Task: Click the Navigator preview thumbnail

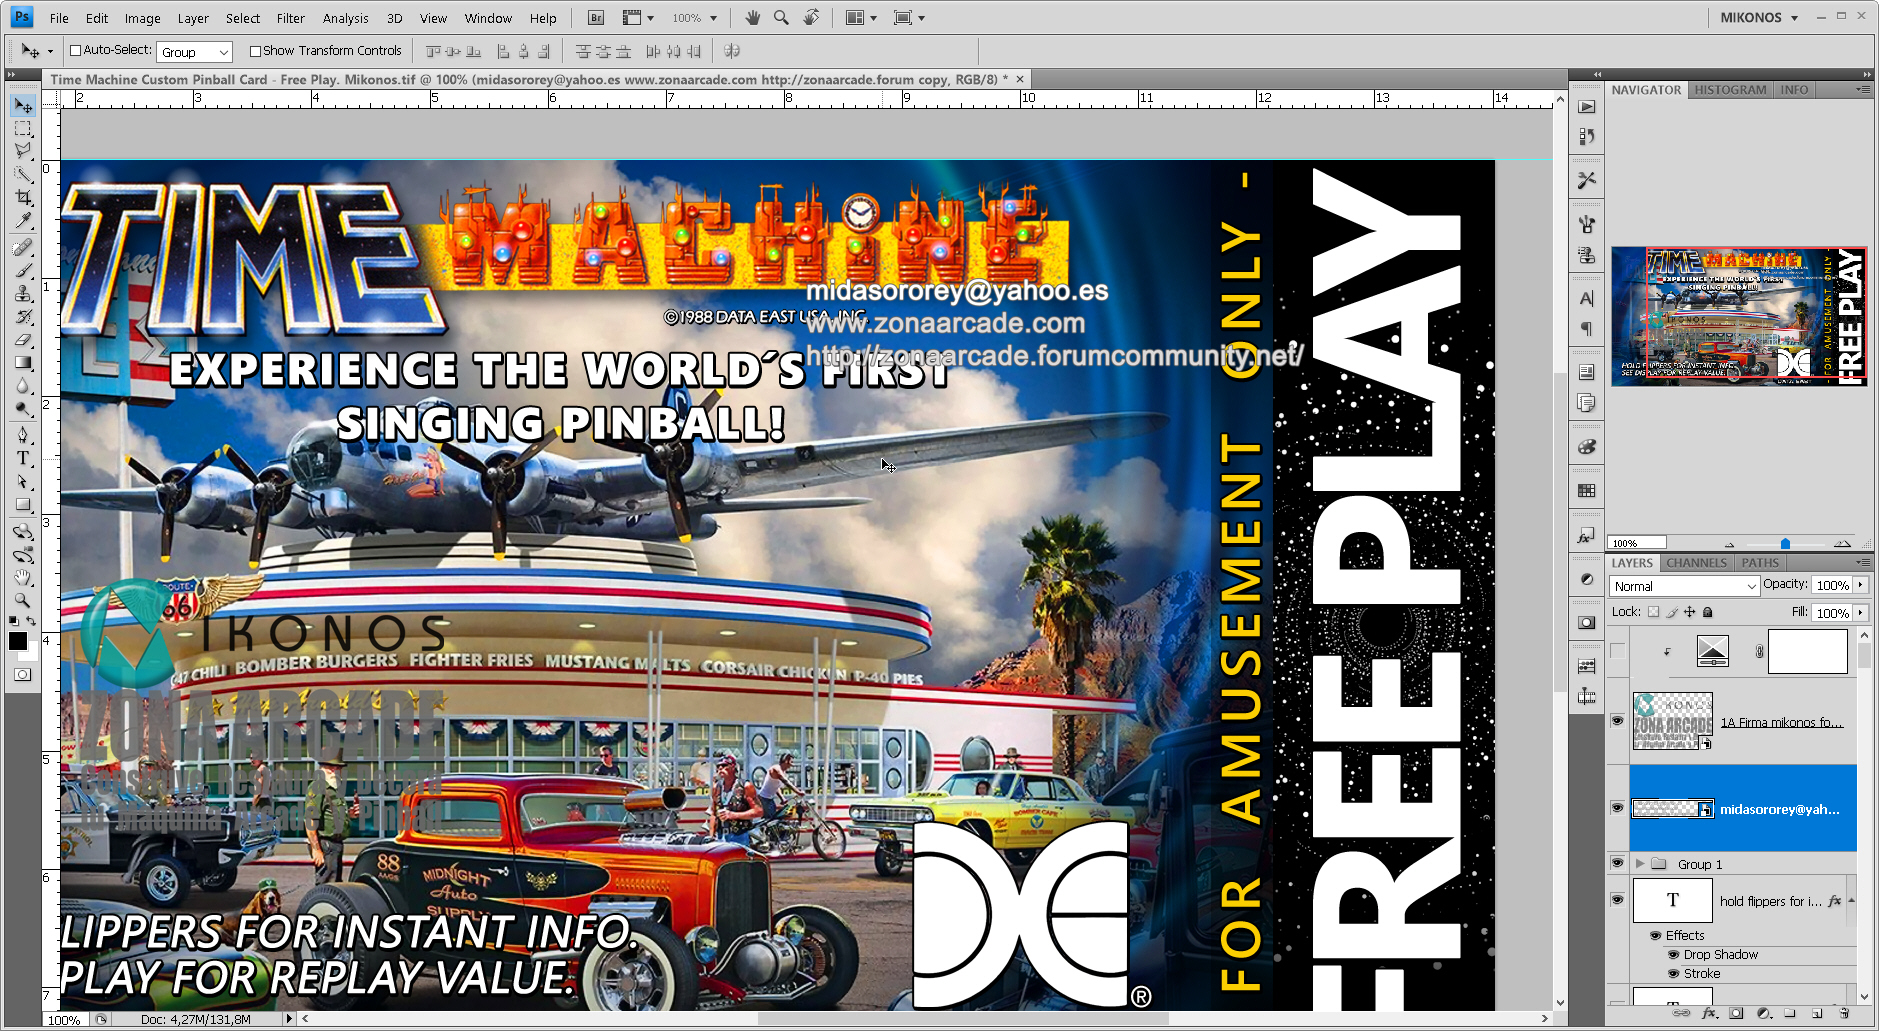Action: click(1739, 316)
